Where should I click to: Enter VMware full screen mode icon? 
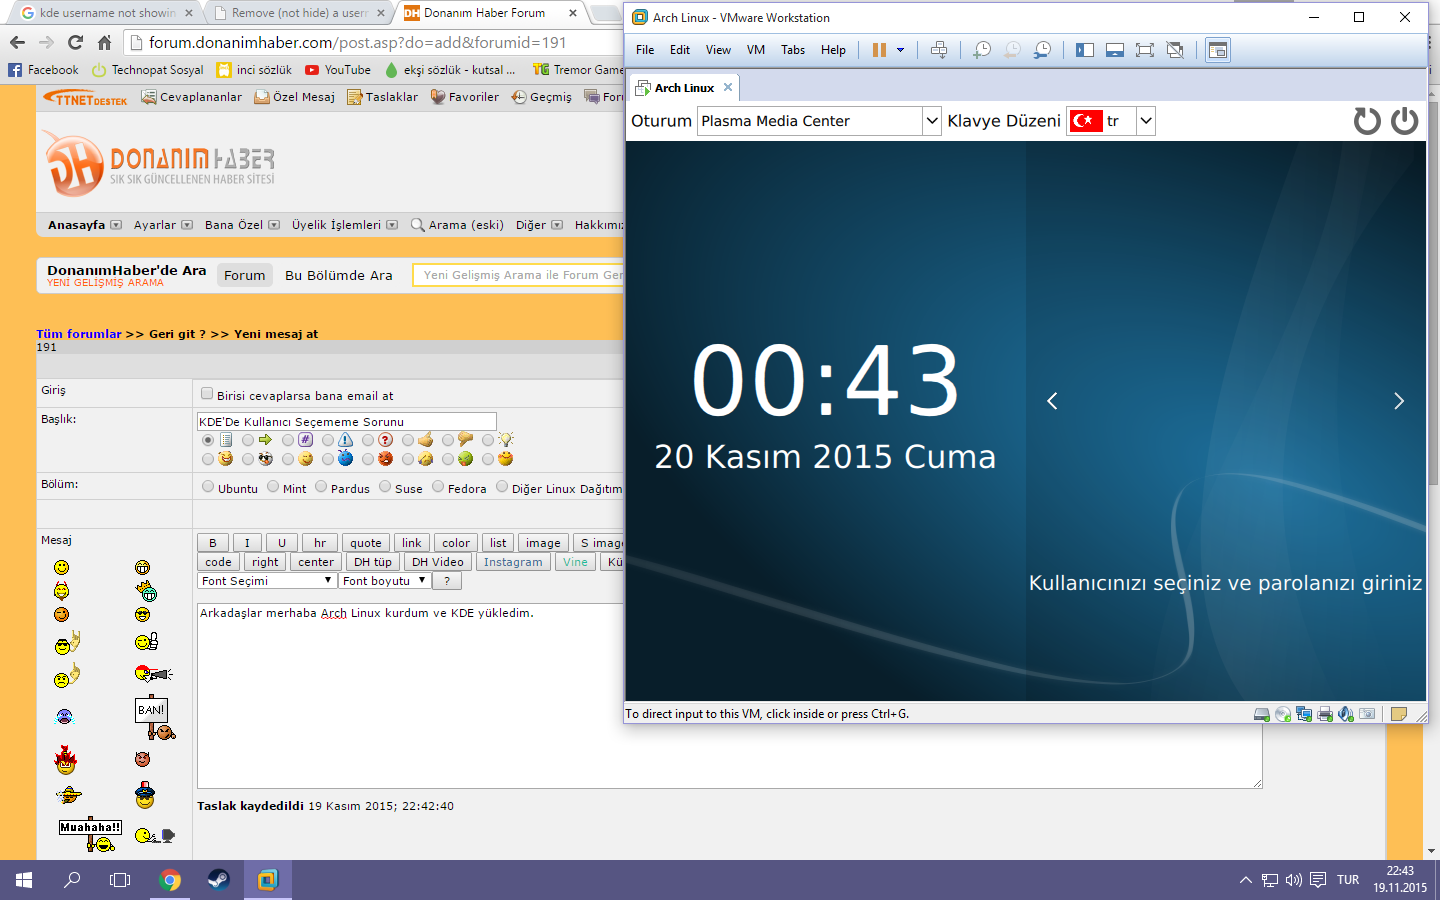point(1145,50)
